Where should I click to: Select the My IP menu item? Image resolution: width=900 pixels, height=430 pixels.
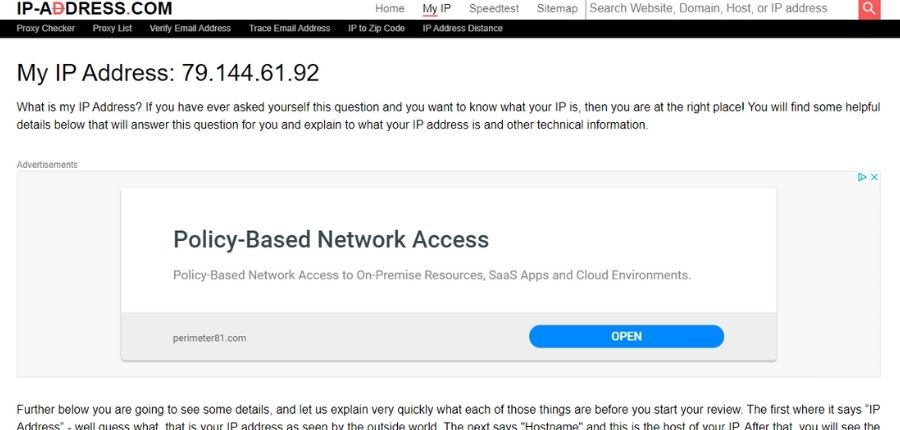pyautogui.click(x=437, y=9)
